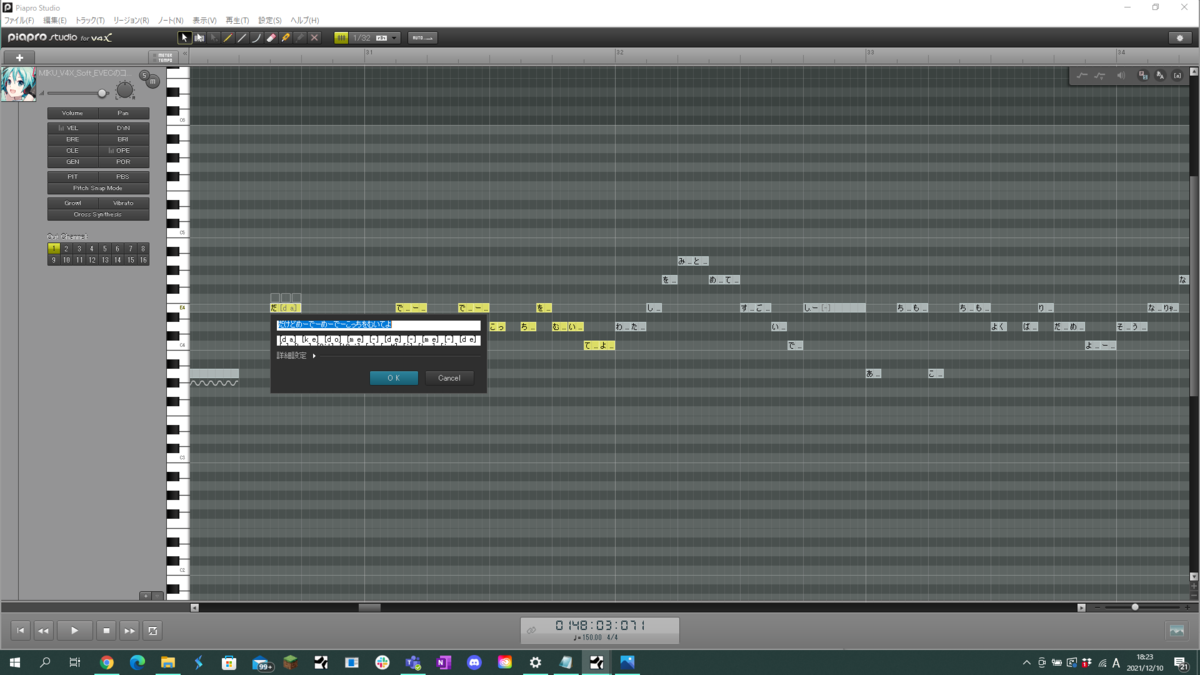Open the 1/32 quantize dropdown
Image resolution: width=1200 pixels, height=675 pixels.
pyautogui.click(x=374, y=38)
